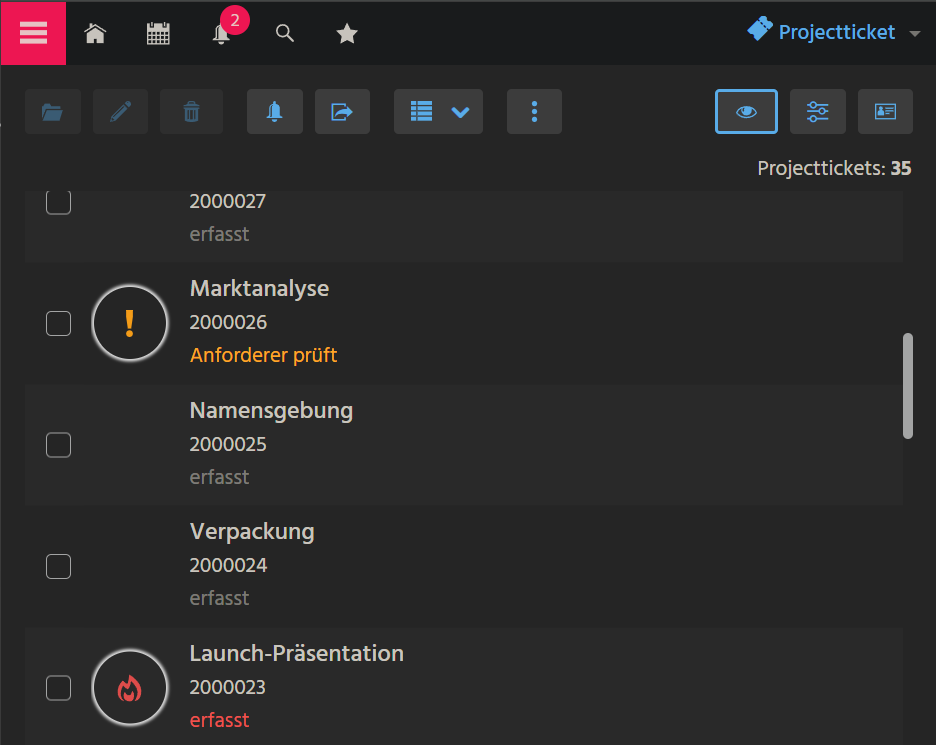The image size is (936, 745).
Task: Select the Namensgebung ticket checkbox
Action: point(59,445)
